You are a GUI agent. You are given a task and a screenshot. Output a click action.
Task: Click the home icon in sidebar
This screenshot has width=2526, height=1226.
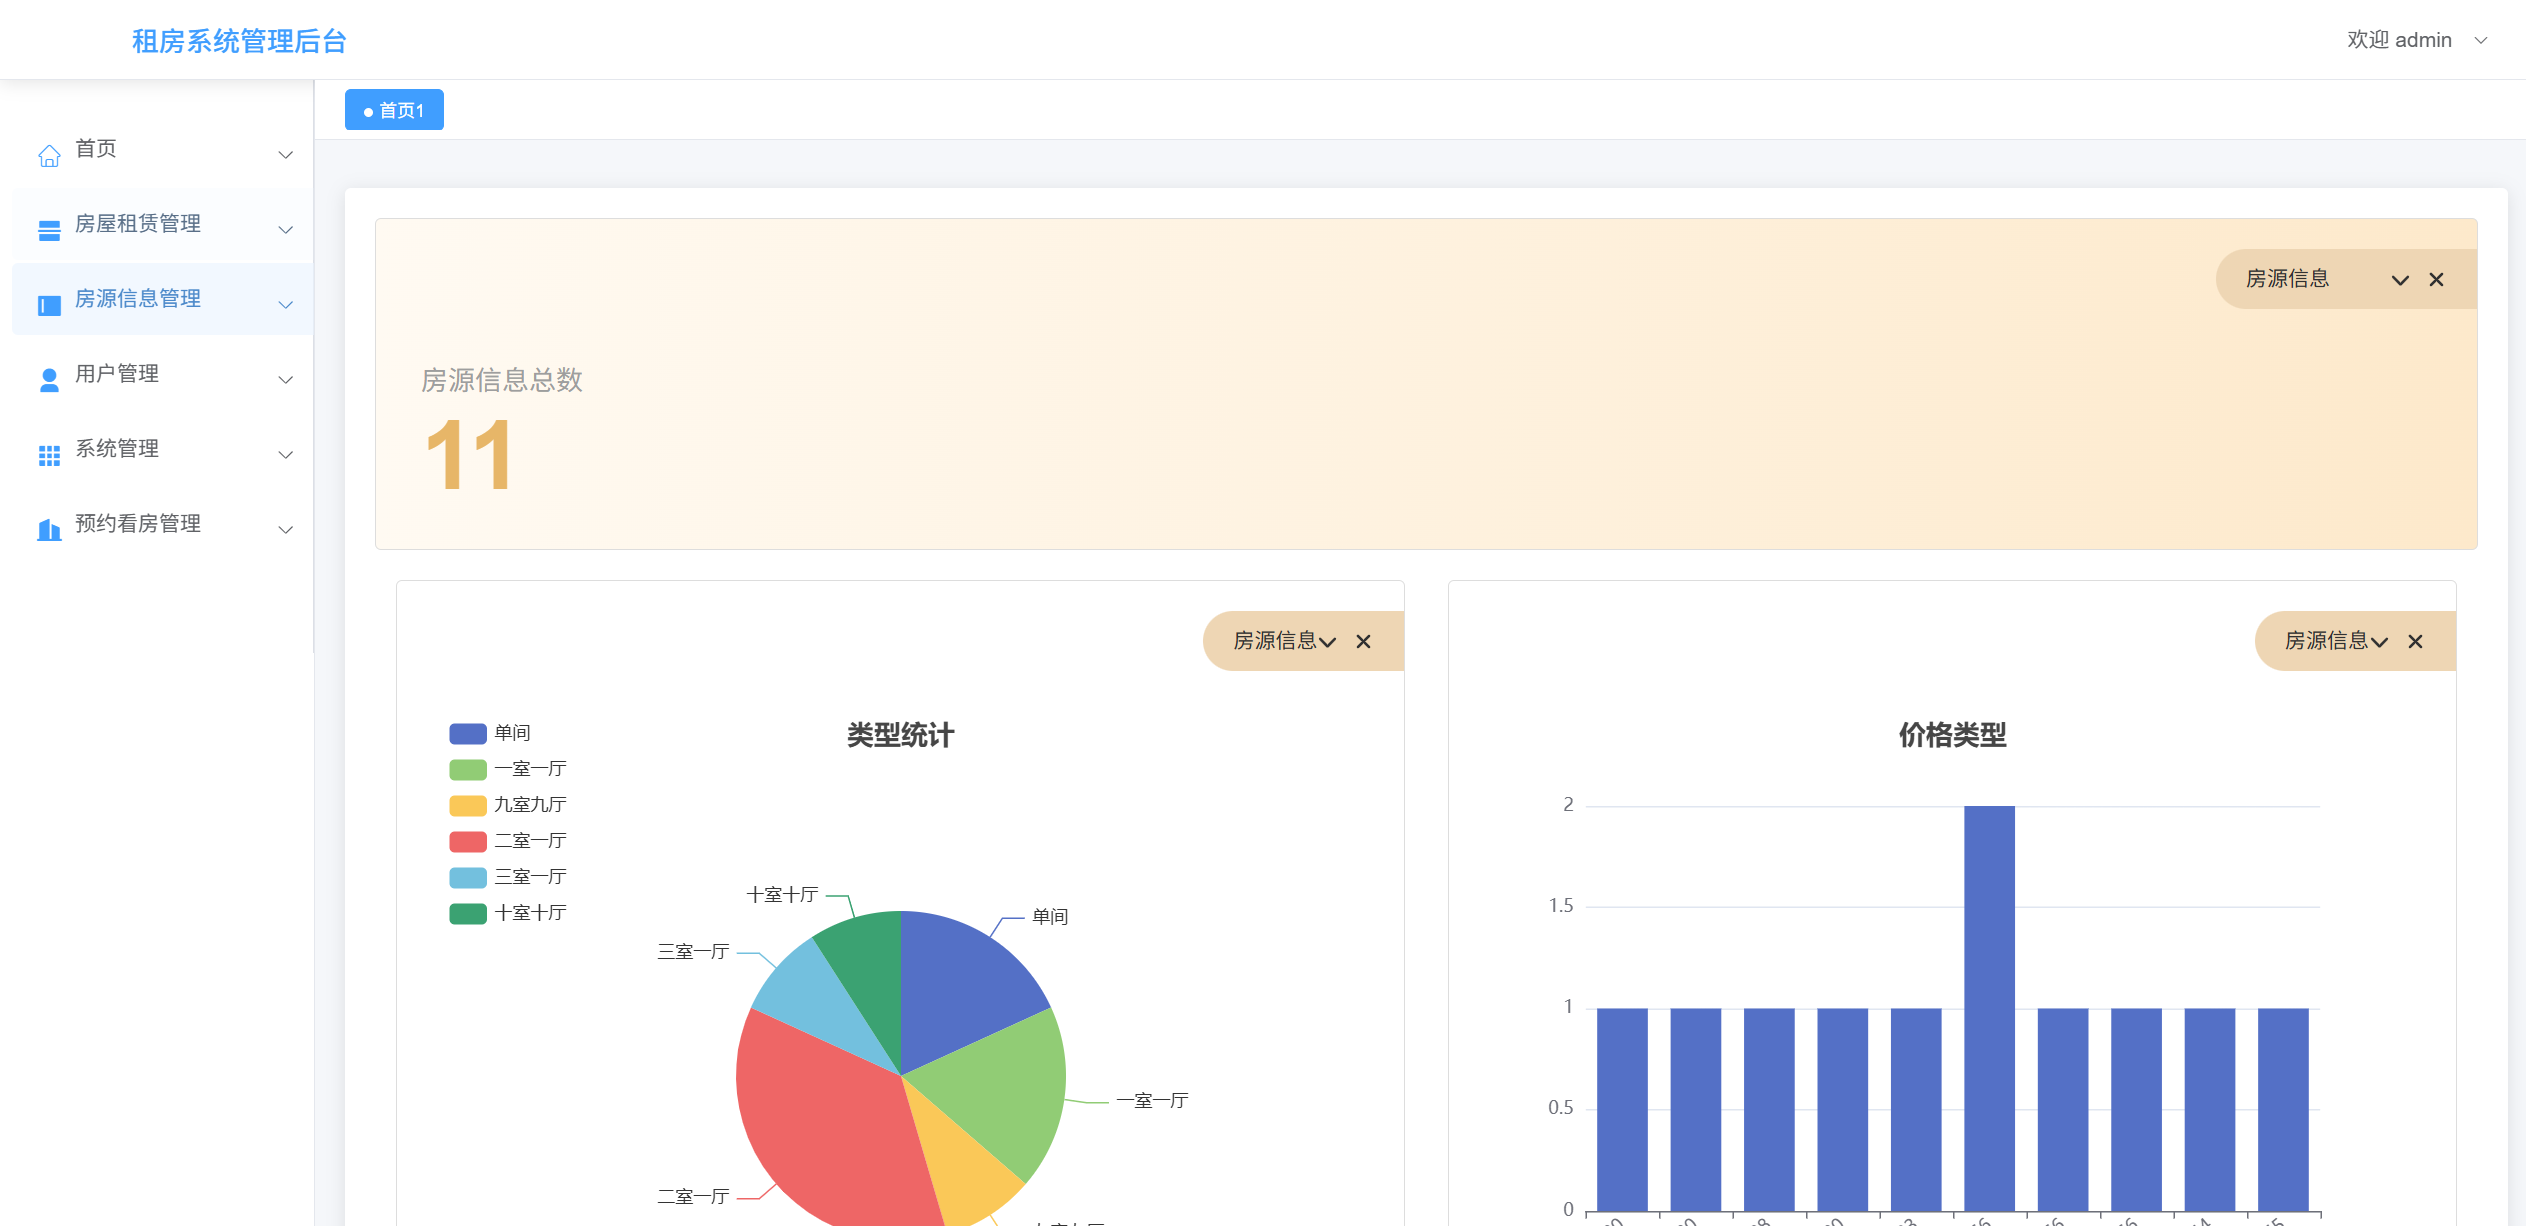tap(49, 155)
